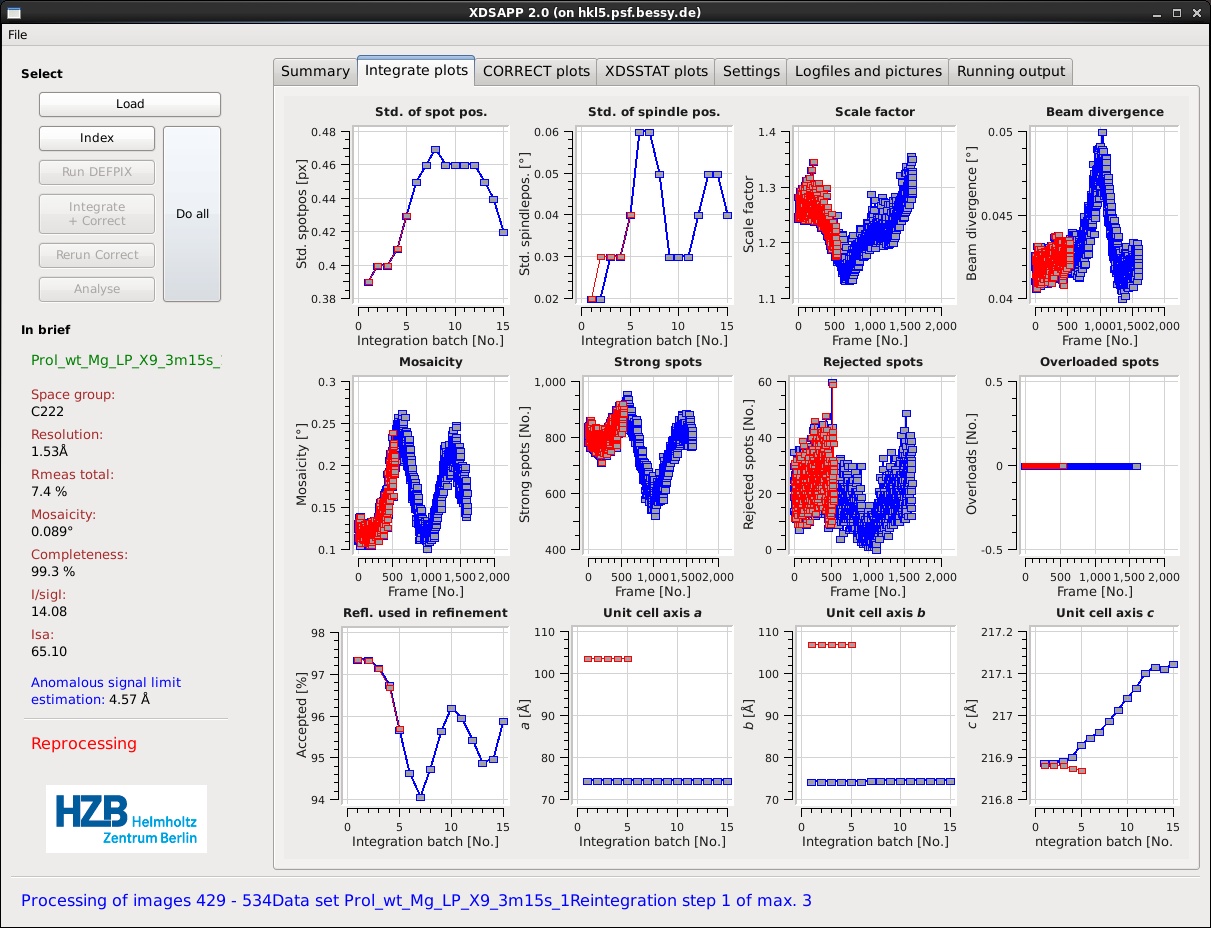Show the Running output tab
Image resolution: width=1211 pixels, height=928 pixels.
[1011, 71]
